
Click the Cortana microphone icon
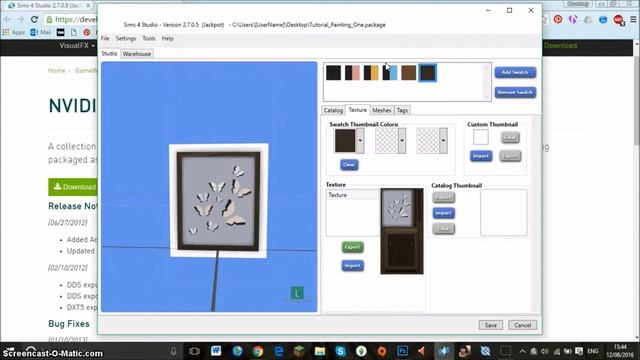tap(173, 351)
